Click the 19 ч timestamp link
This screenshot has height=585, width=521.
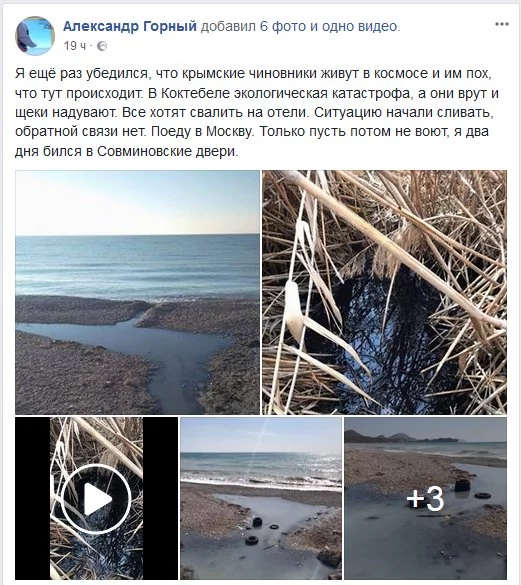(x=75, y=46)
